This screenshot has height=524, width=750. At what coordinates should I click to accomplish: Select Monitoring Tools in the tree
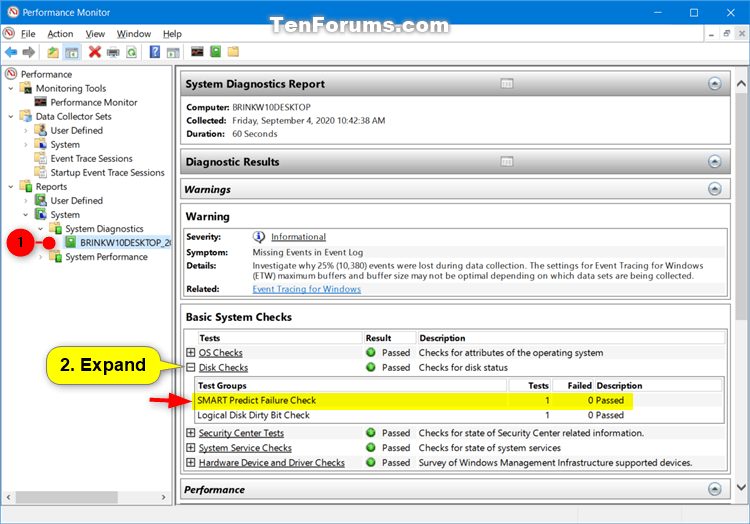[x=71, y=88]
